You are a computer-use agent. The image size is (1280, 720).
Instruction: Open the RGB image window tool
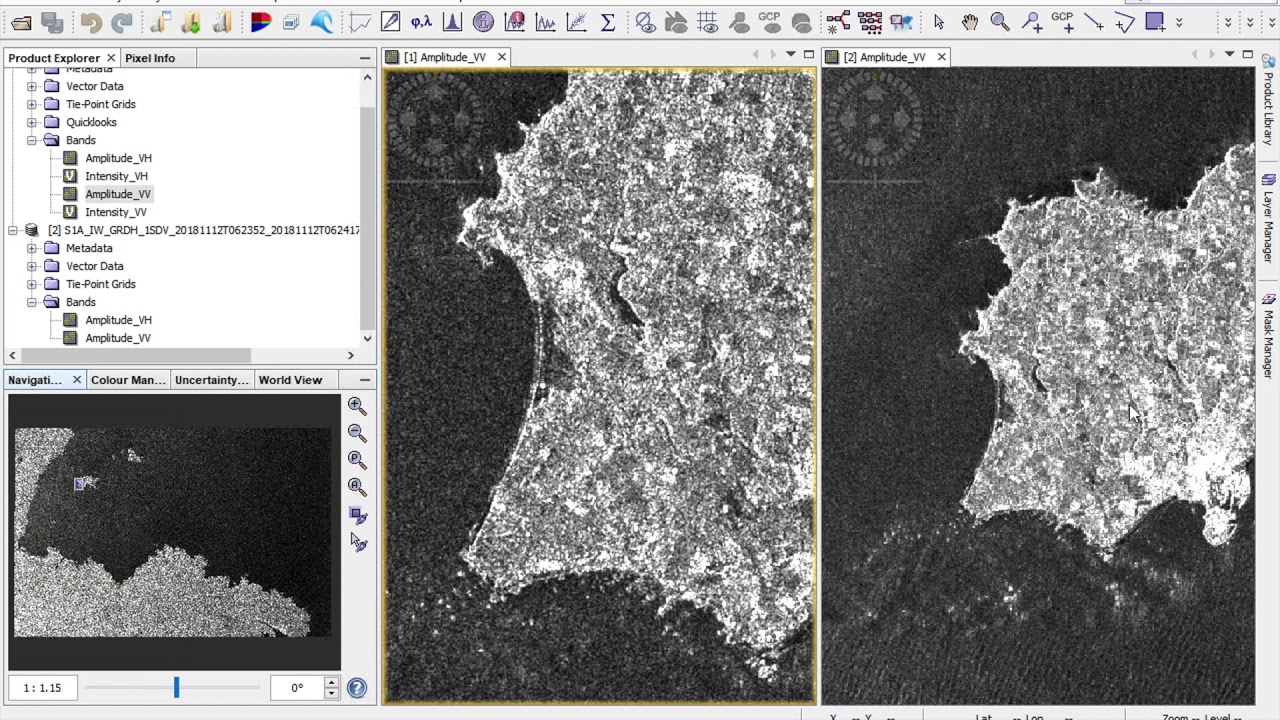(x=260, y=21)
